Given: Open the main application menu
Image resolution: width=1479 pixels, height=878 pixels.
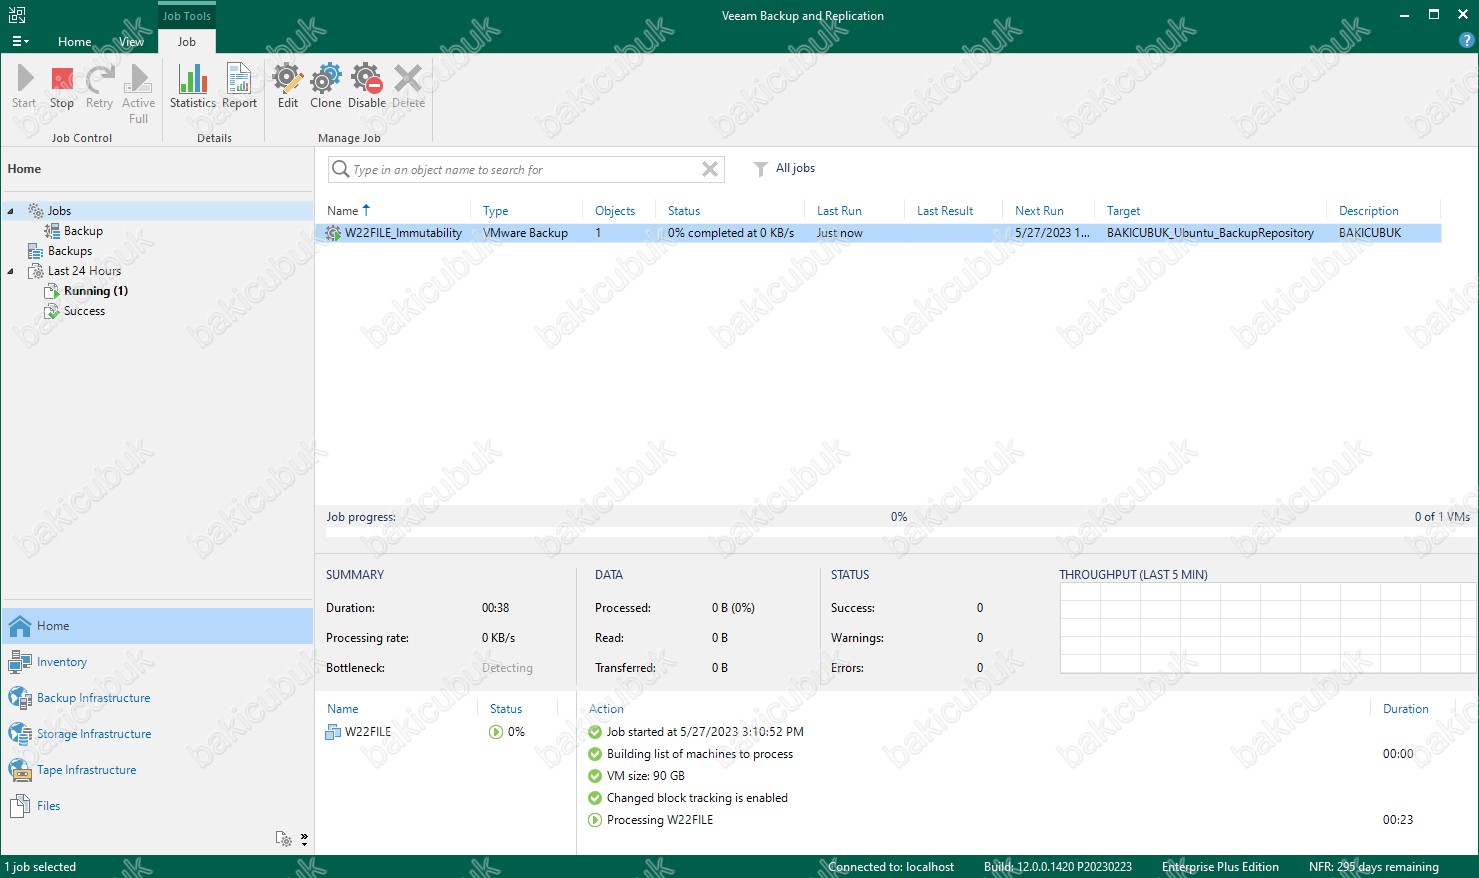Looking at the screenshot, I should click(20, 42).
